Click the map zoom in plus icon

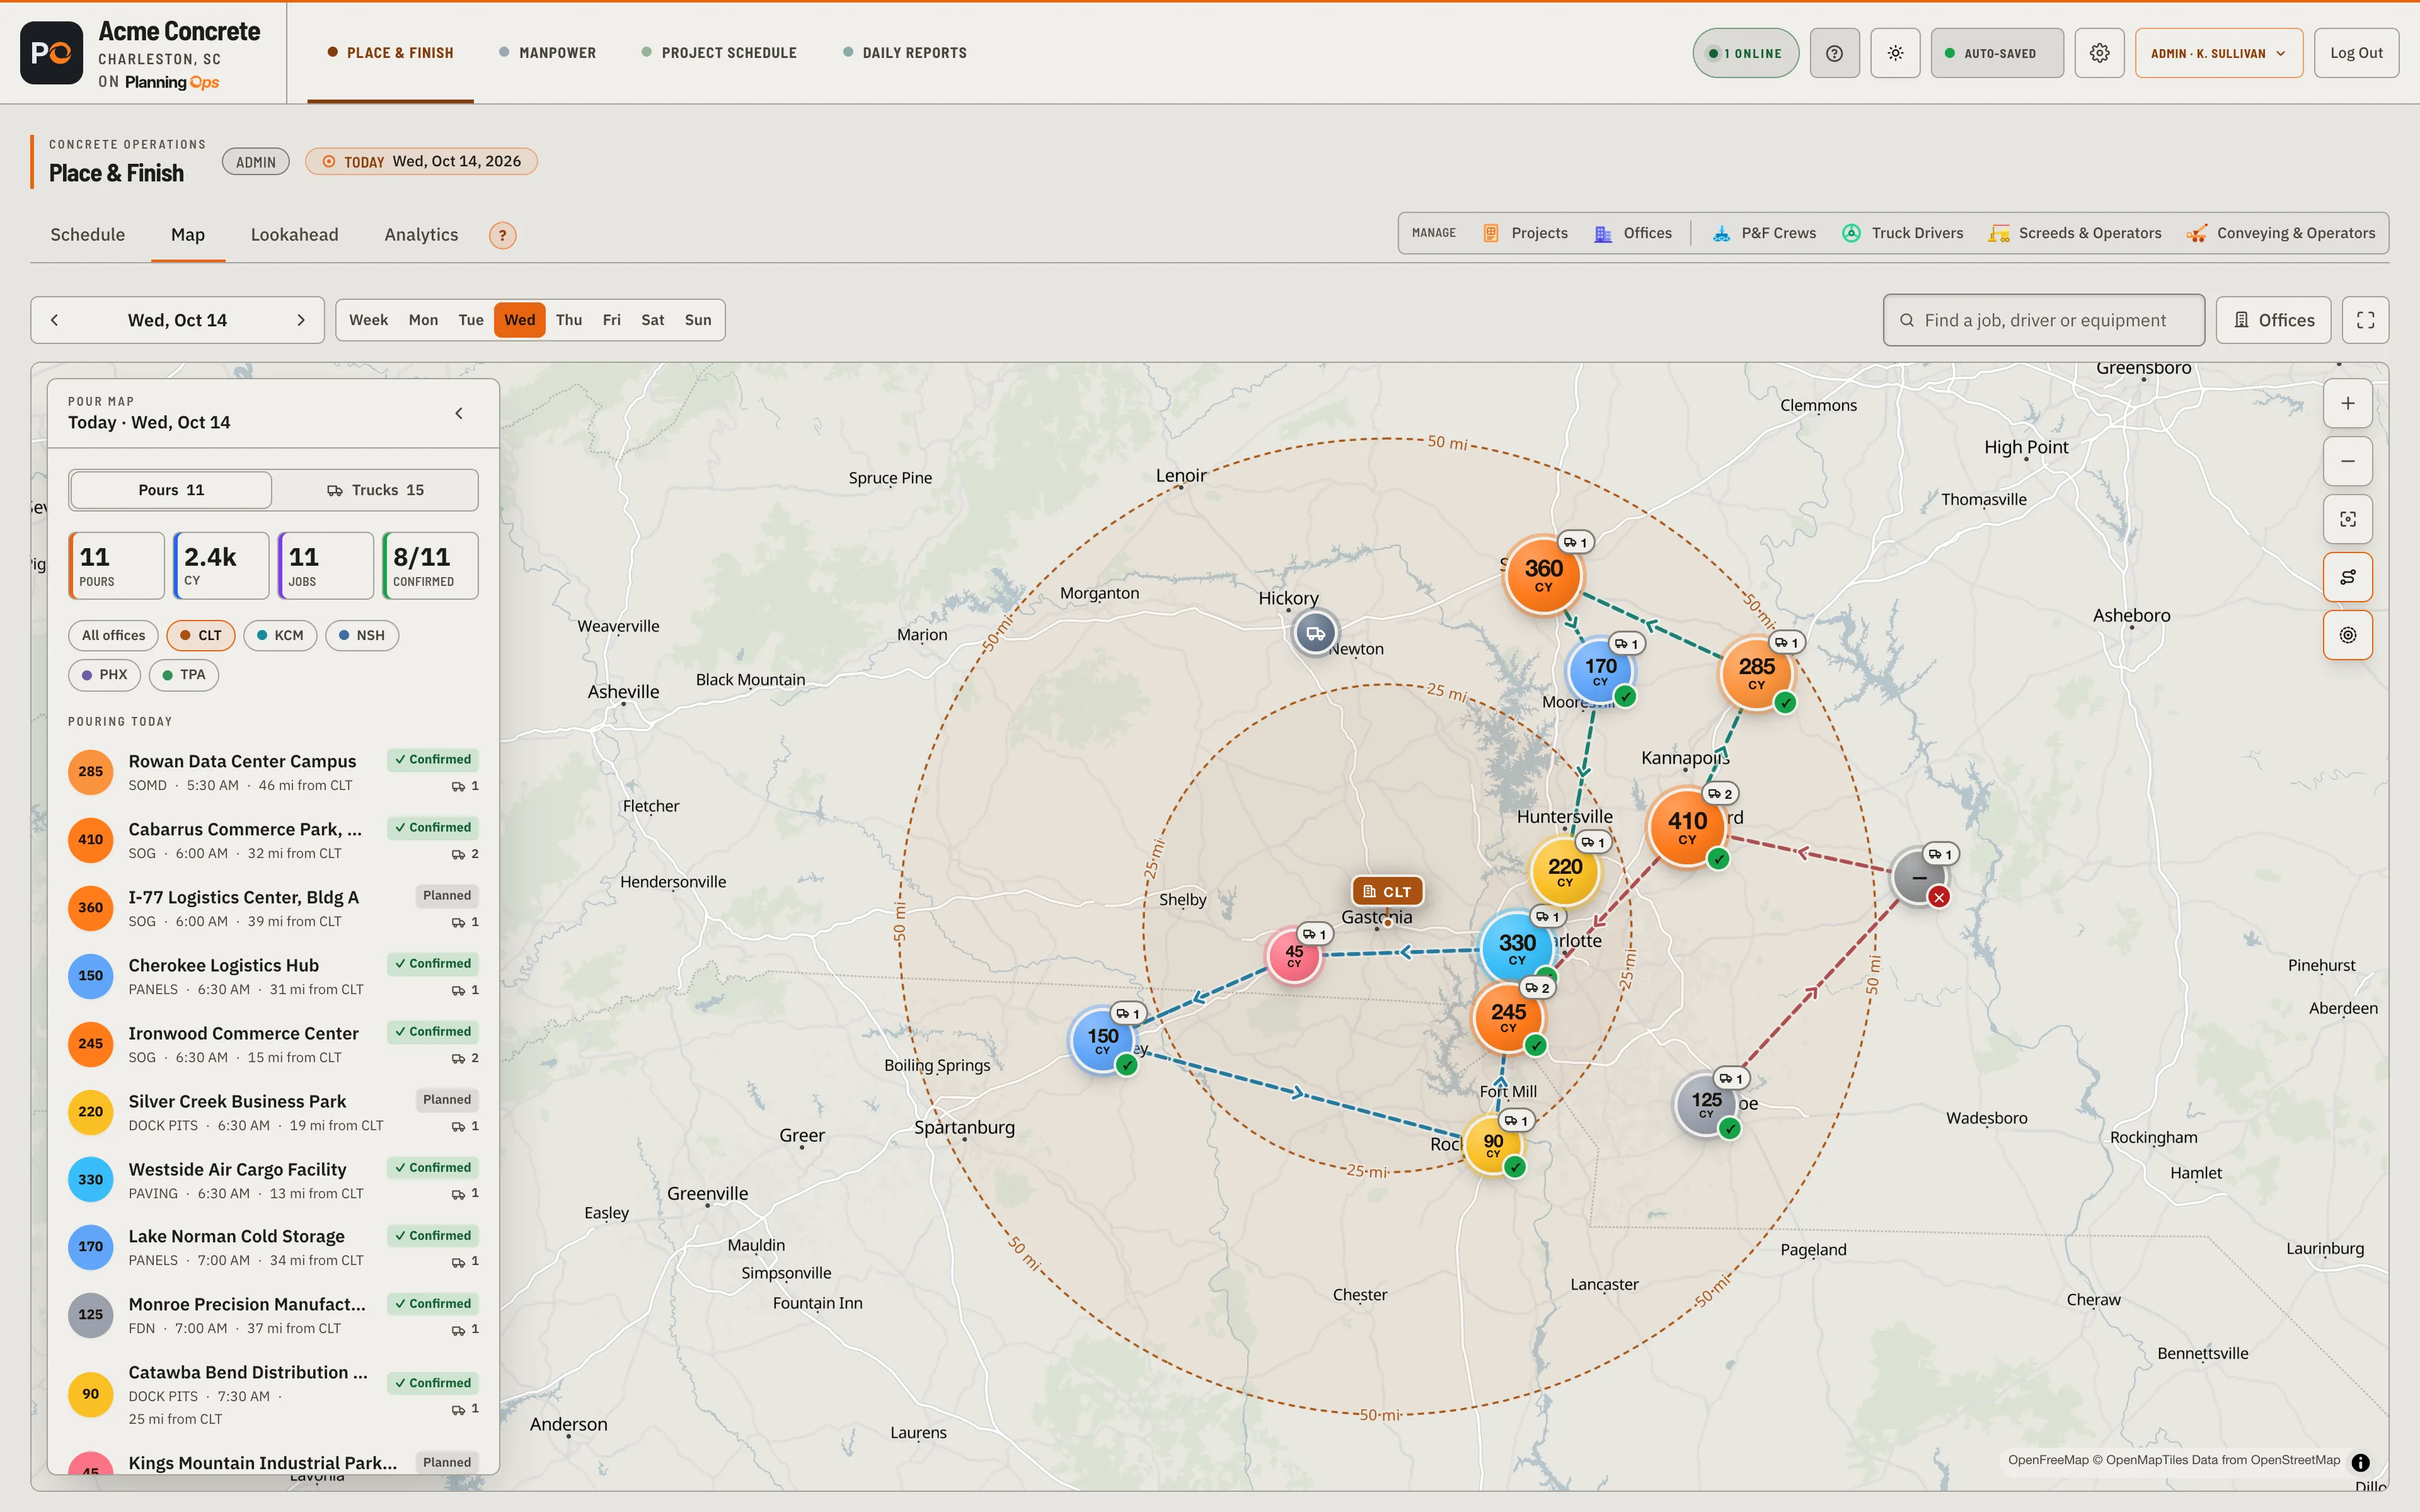point(2347,404)
